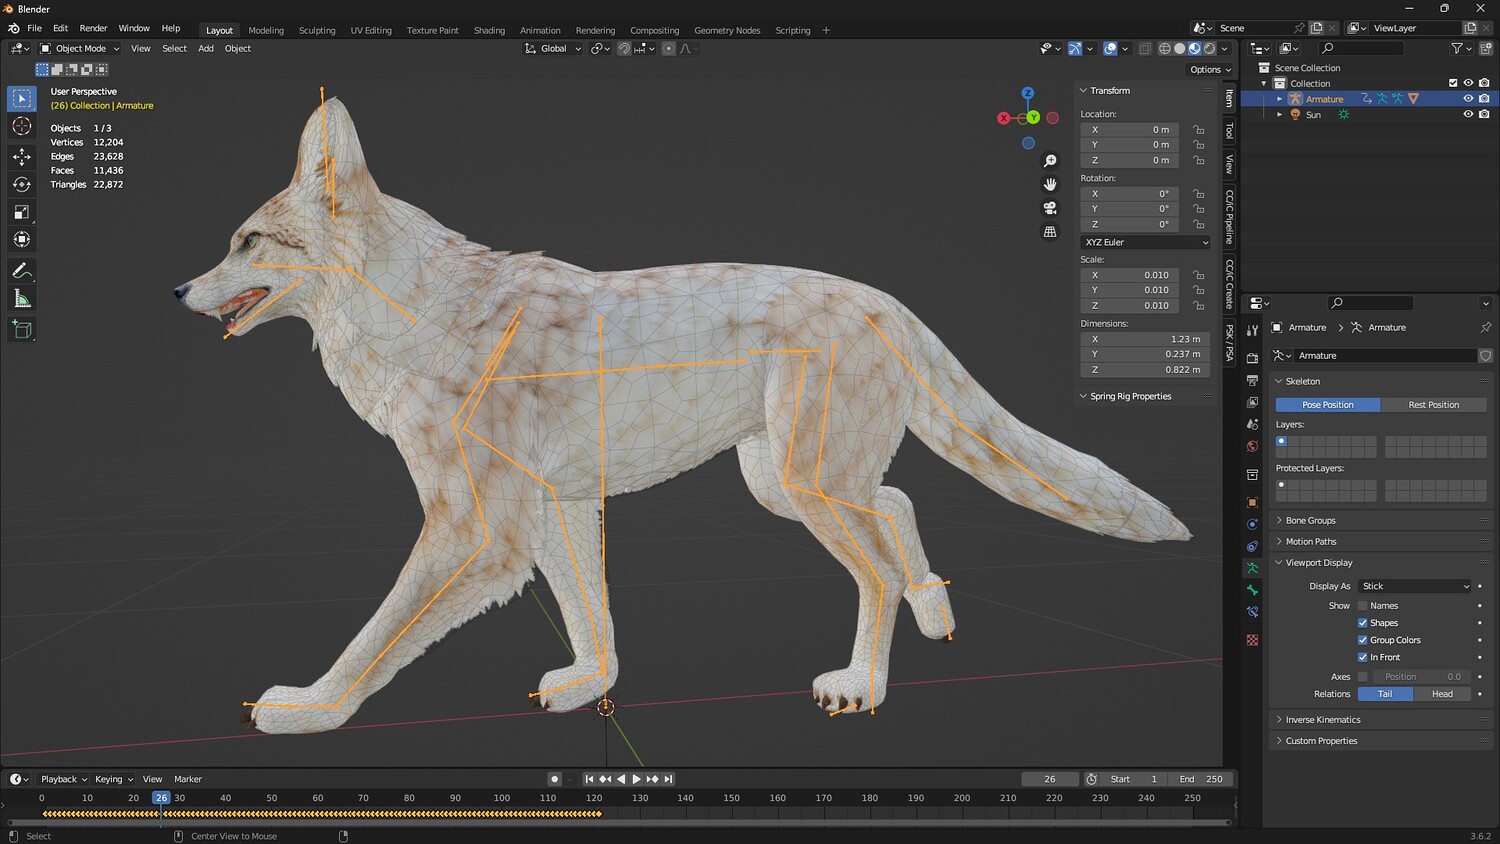The height and width of the screenshot is (844, 1500).
Task: Switch skeleton to Rest Position
Action: click(1433, 405)
